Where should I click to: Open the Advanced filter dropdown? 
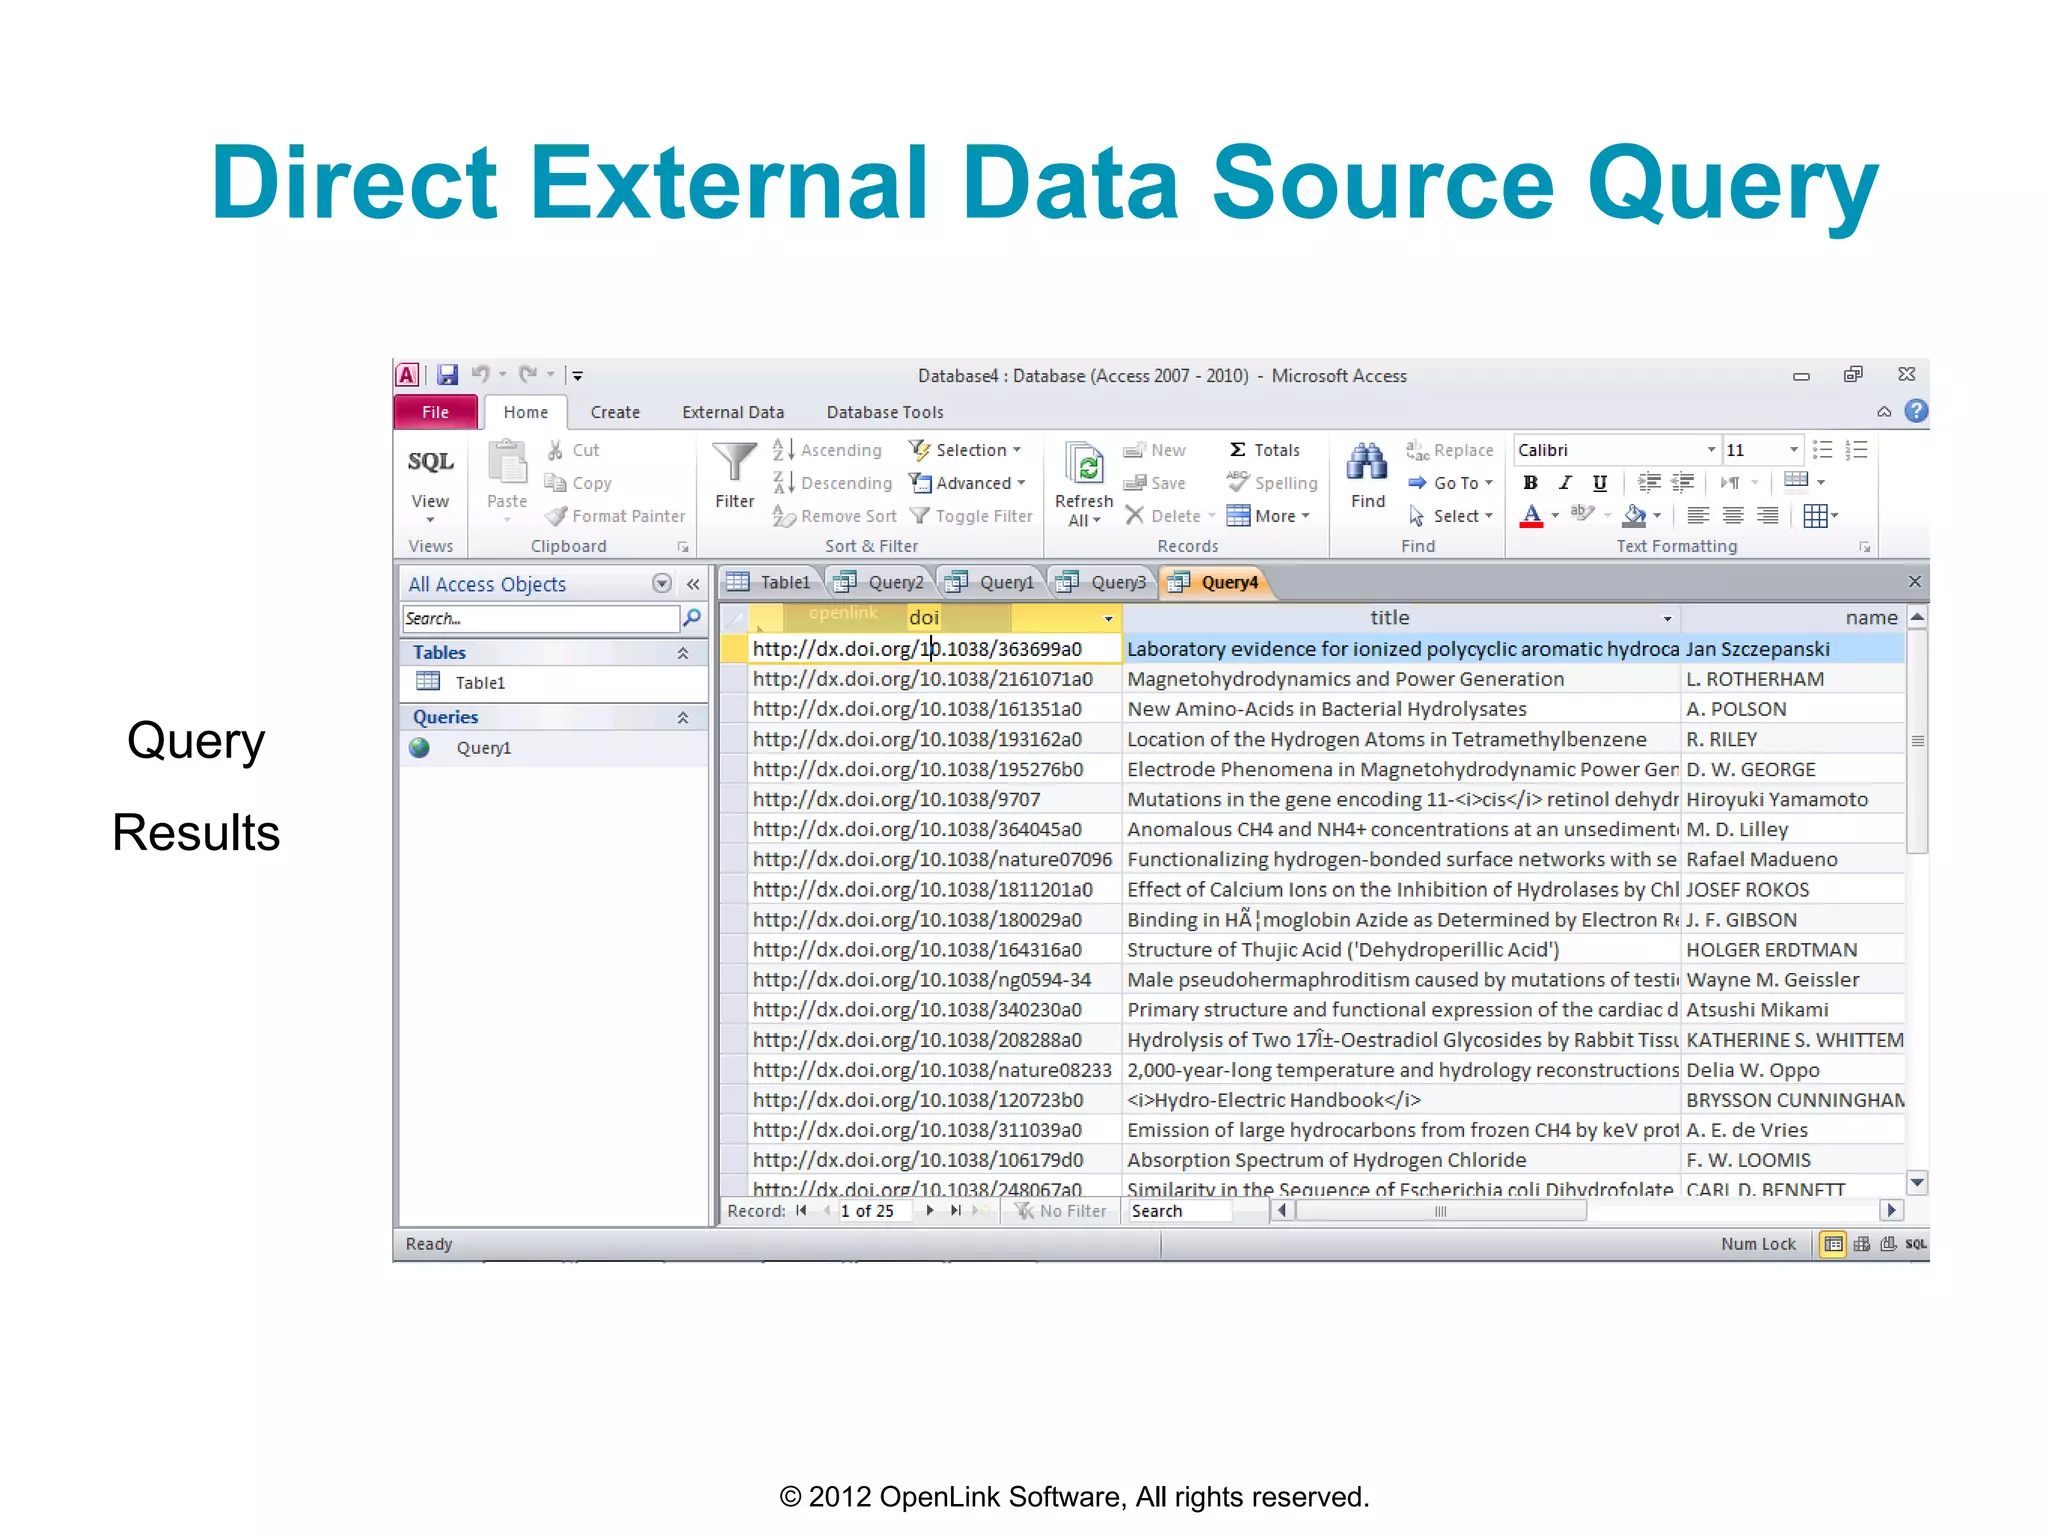click(968, 483)
